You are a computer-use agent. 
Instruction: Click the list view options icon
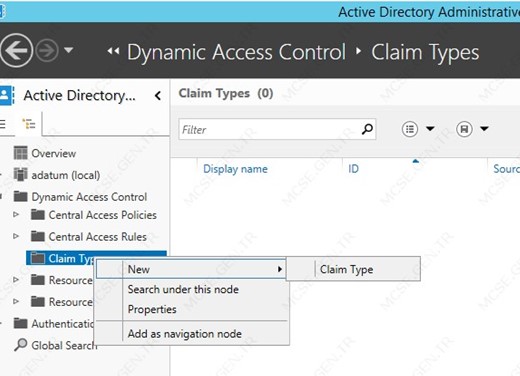[x=410, y=129]
